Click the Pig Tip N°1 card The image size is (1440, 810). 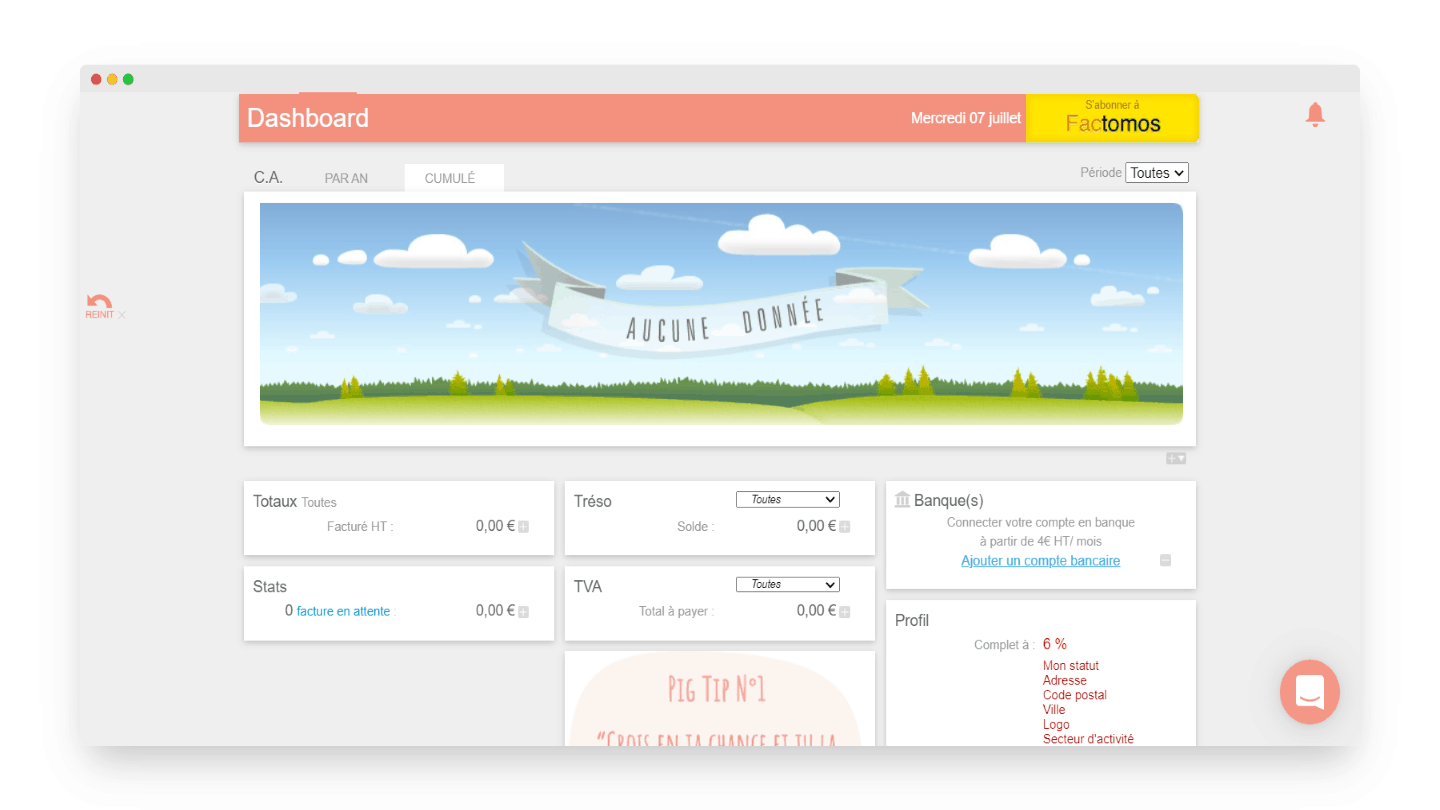(719, 699)
